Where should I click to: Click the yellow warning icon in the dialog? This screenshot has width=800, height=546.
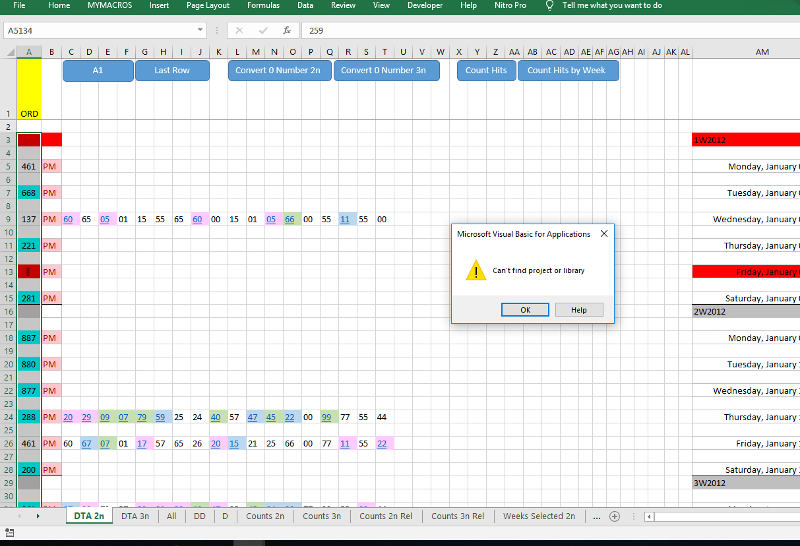point(476,270)
